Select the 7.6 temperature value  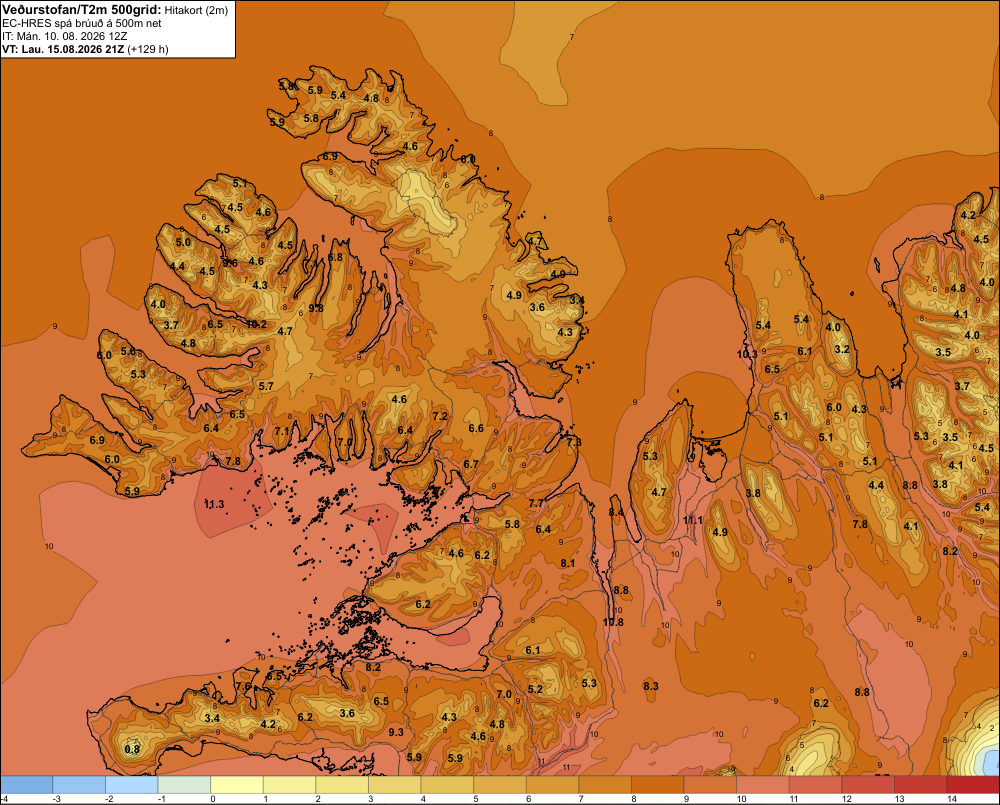(x=243, y=686)
